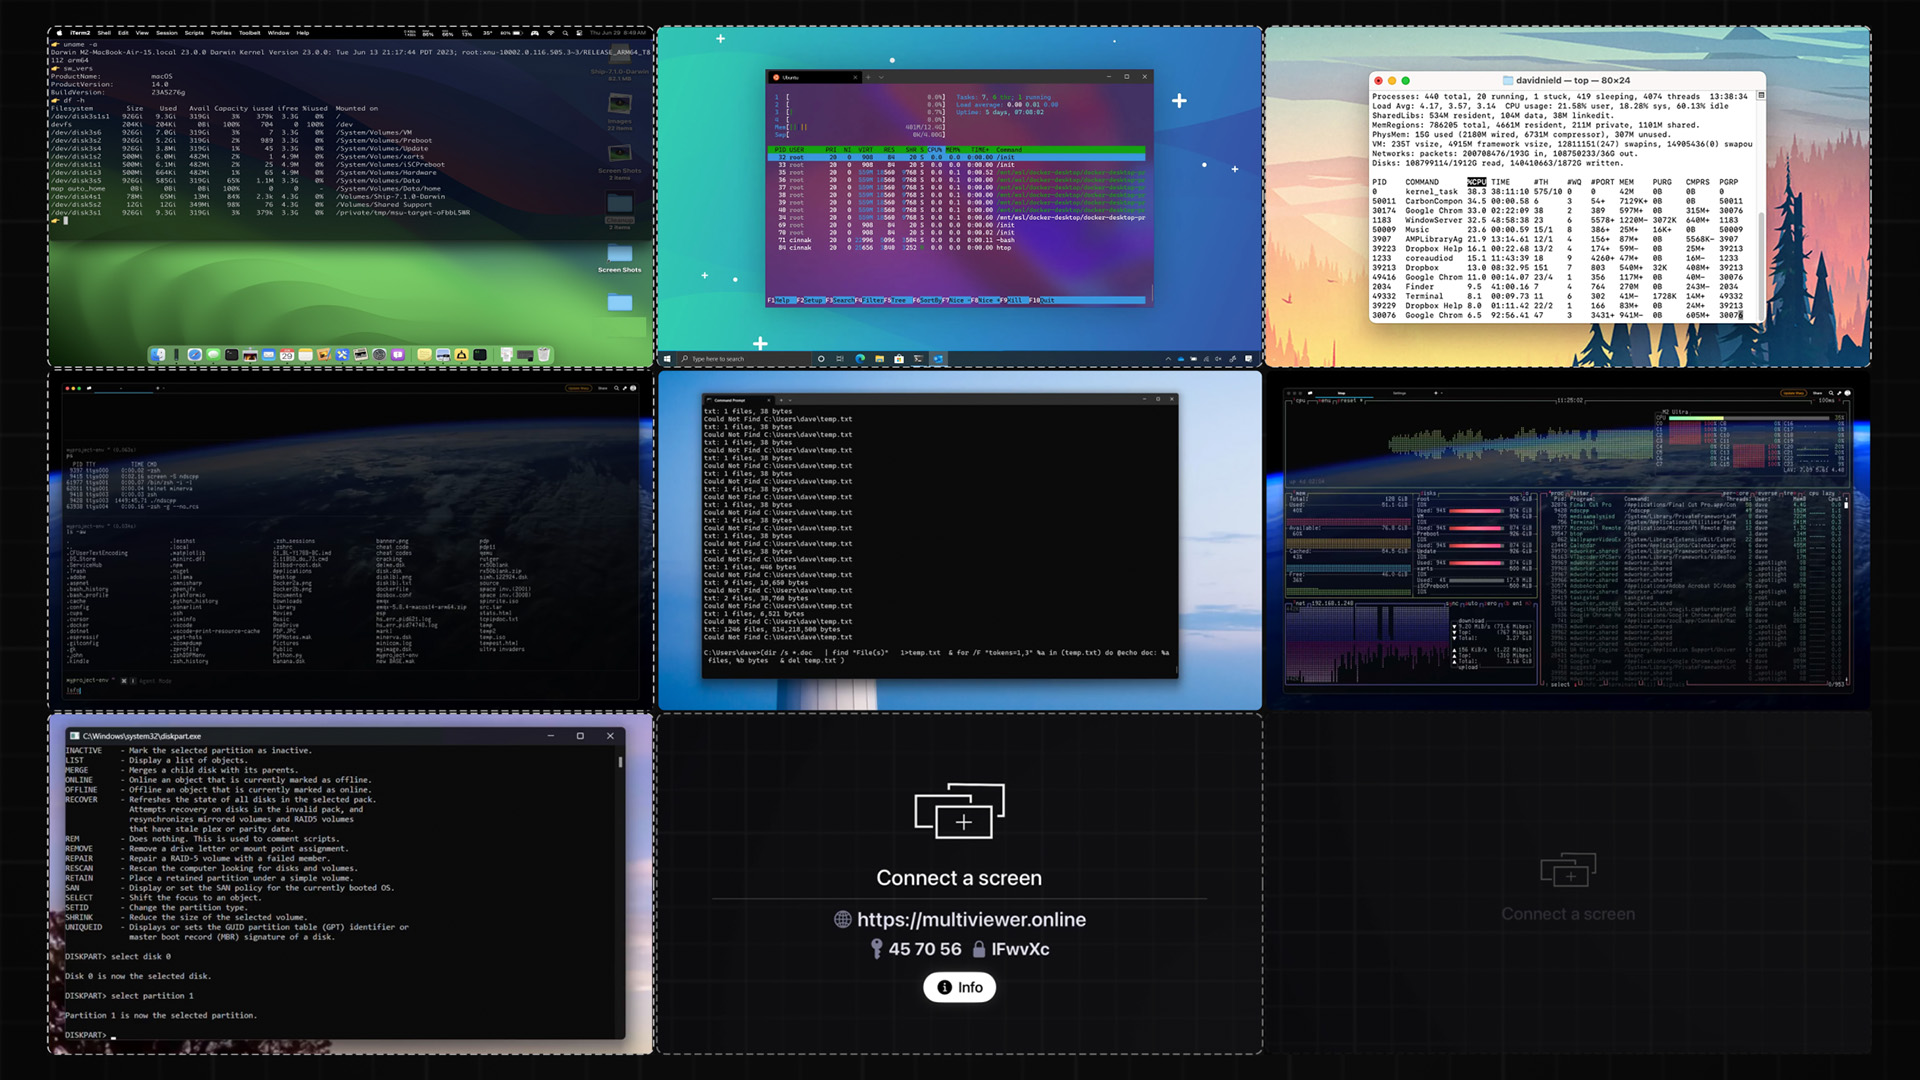1920x1080 pixels.
Task: Select the 45 70 56 access code
Action: coord(925,949)
